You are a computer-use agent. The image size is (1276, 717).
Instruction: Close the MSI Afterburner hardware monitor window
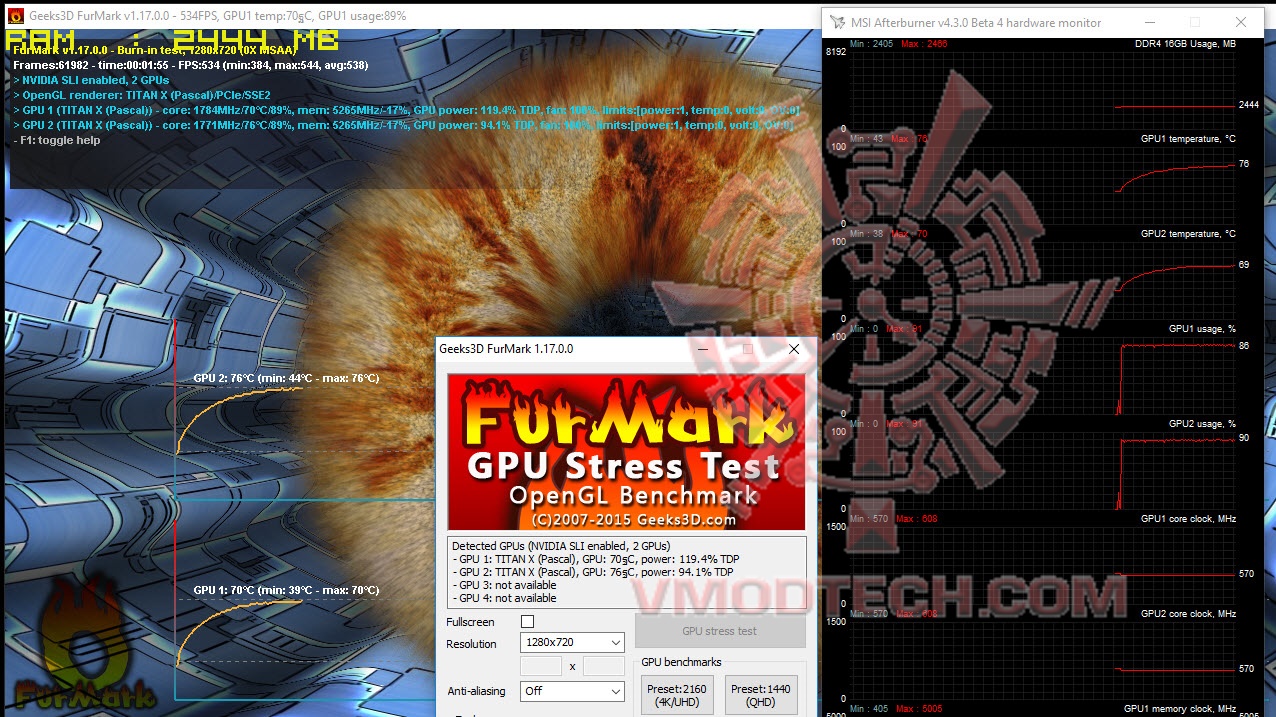1240,22
